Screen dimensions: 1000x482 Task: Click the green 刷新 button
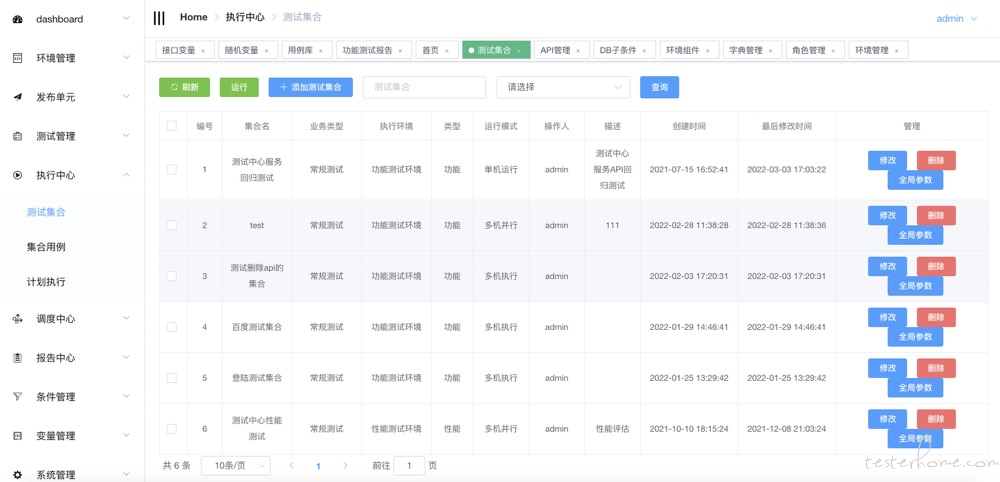click(x=184, y=87)
